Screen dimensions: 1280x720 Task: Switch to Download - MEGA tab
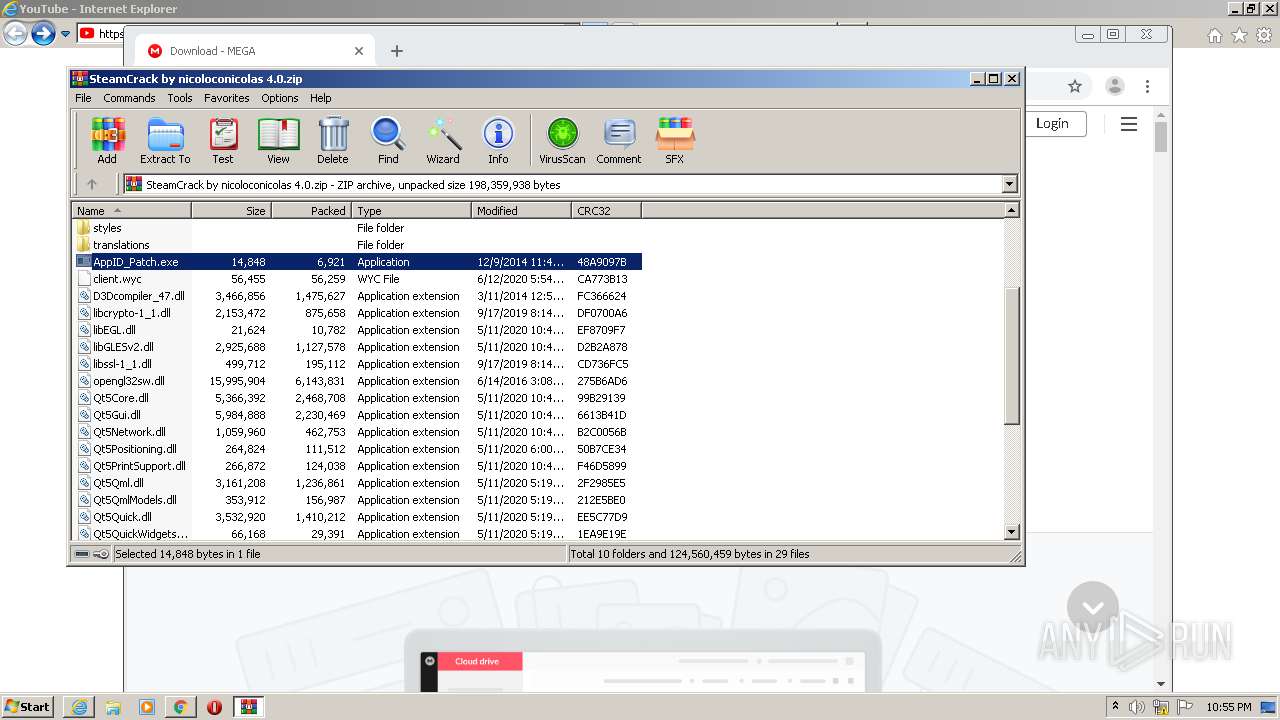pos(255,51)
